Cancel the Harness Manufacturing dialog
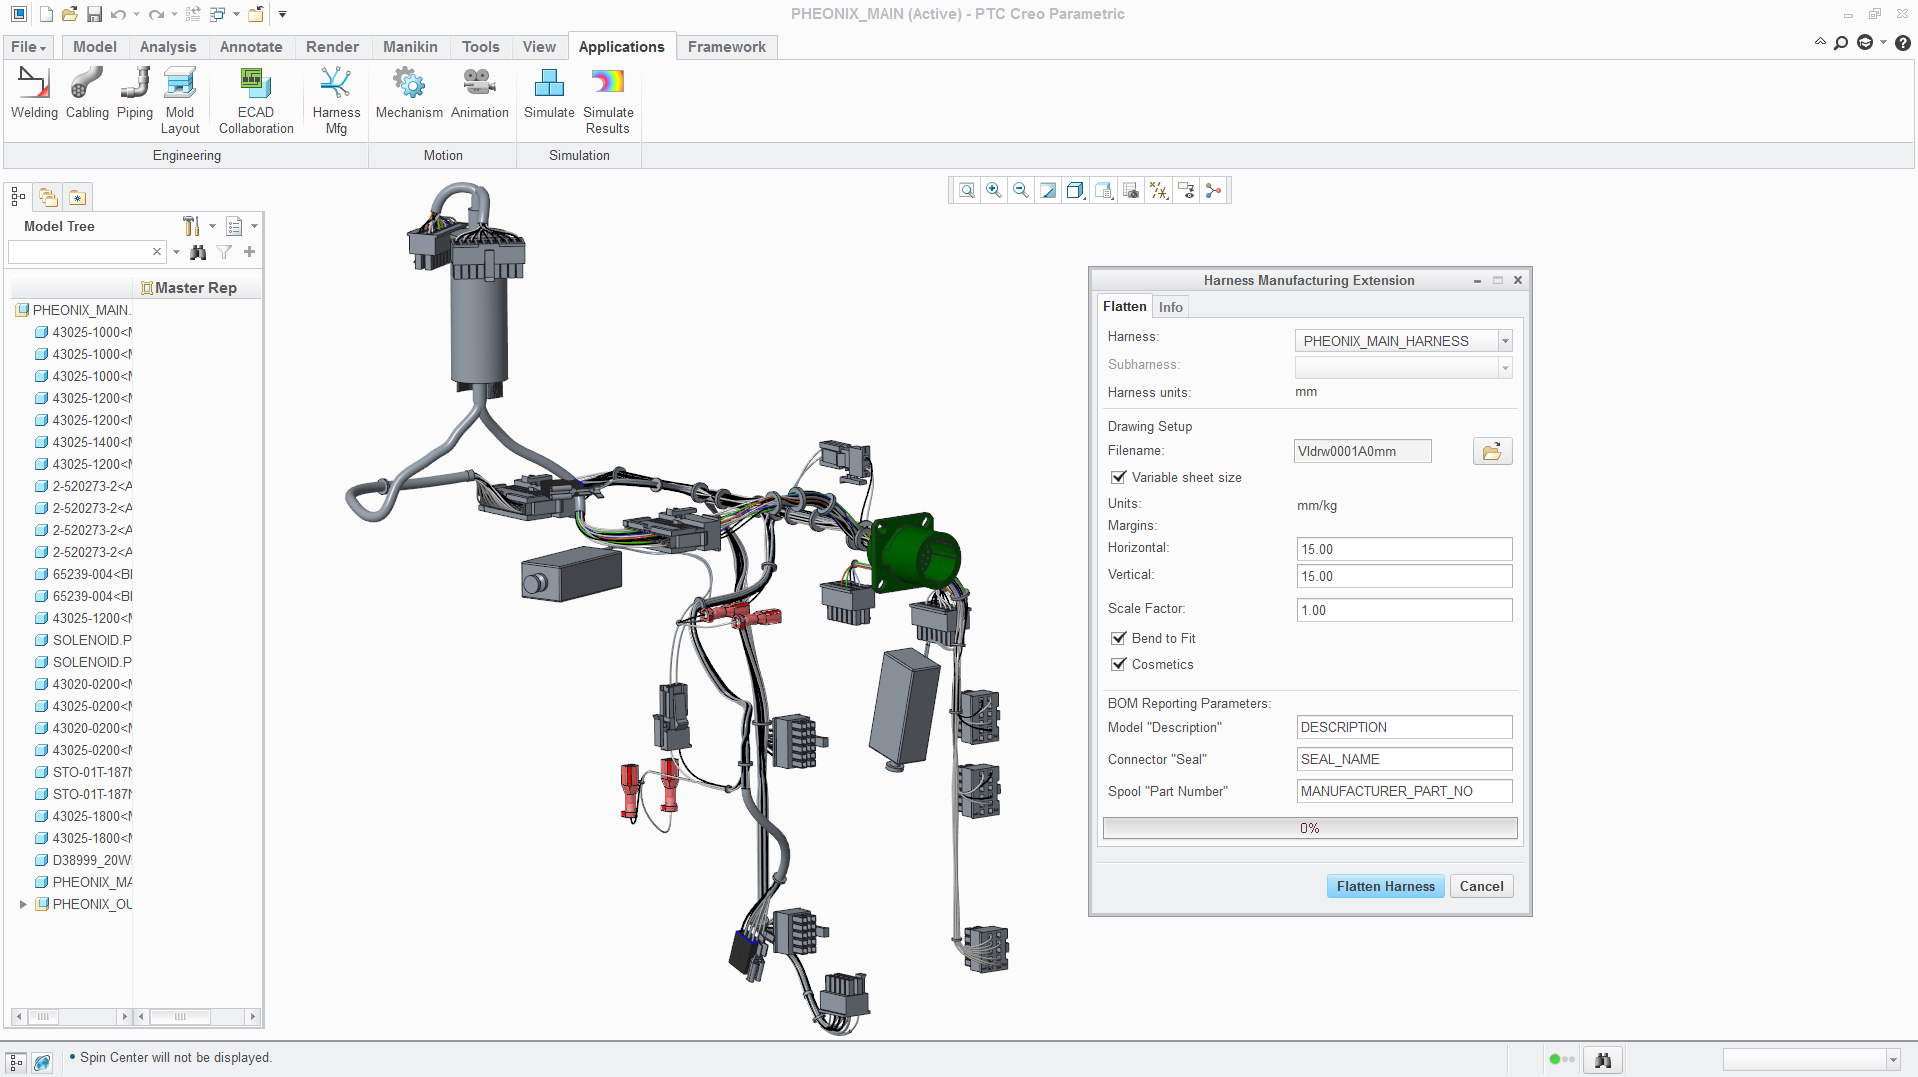The height and width of the screenshot is (1077, 1918). coord(1481,886)
